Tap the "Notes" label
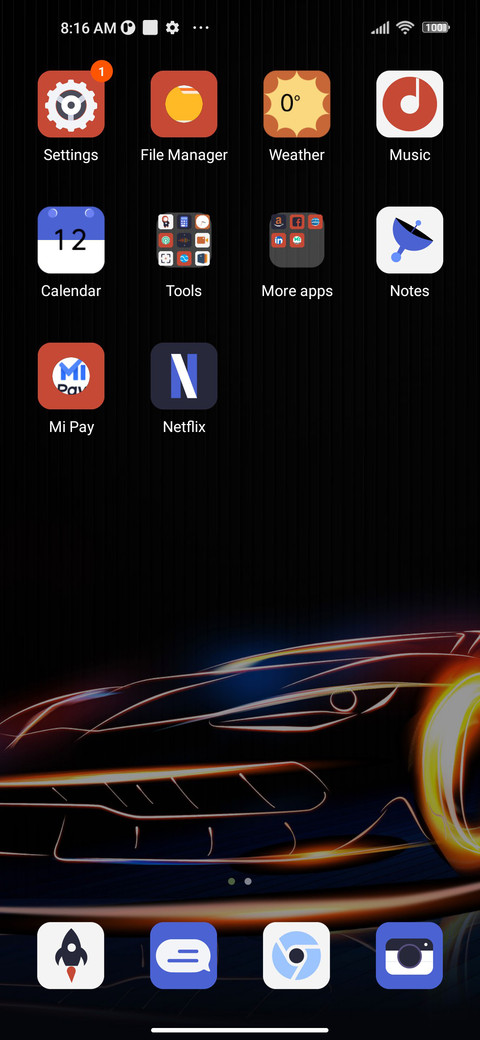Screen dimensions: 480x1040 click(410, 291)
